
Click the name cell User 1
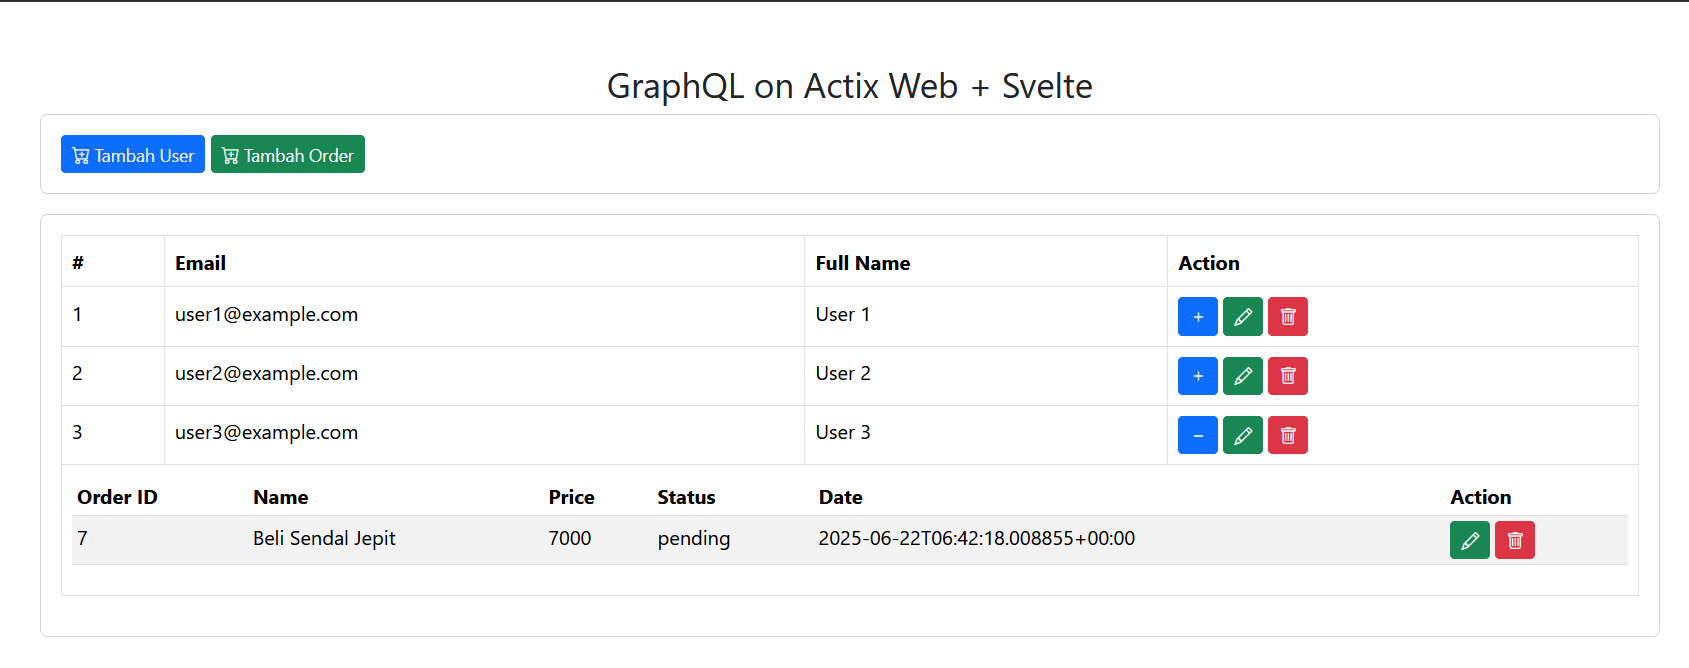(843, 314)
